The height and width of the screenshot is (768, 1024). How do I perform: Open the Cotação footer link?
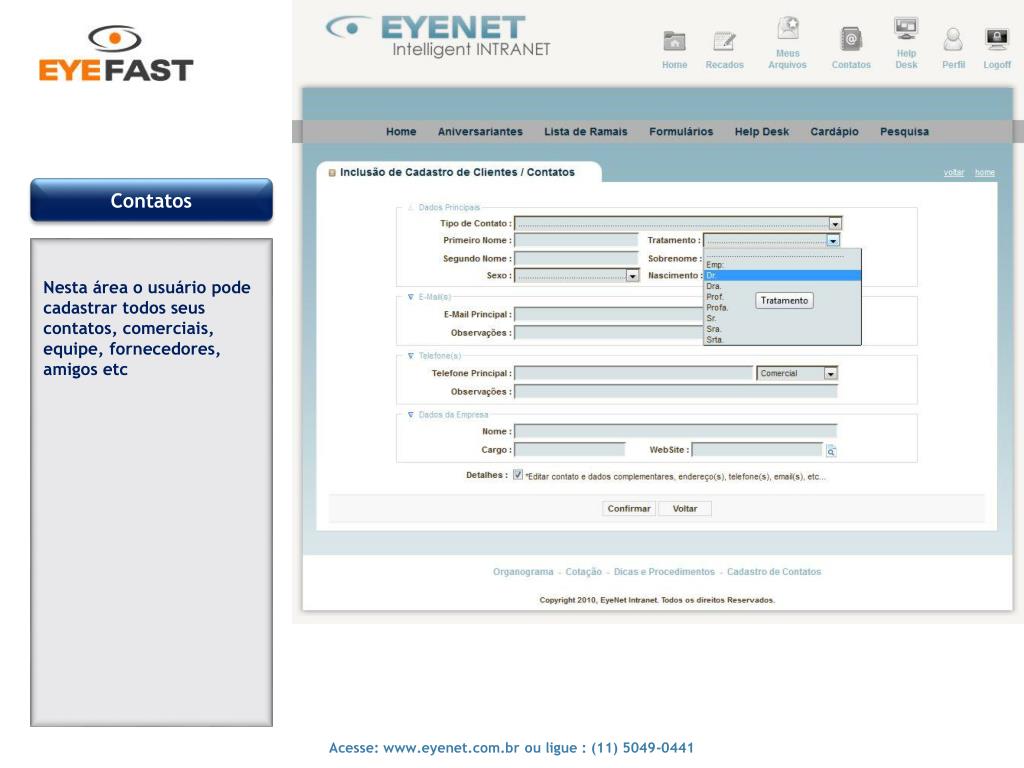click(583, 571)
